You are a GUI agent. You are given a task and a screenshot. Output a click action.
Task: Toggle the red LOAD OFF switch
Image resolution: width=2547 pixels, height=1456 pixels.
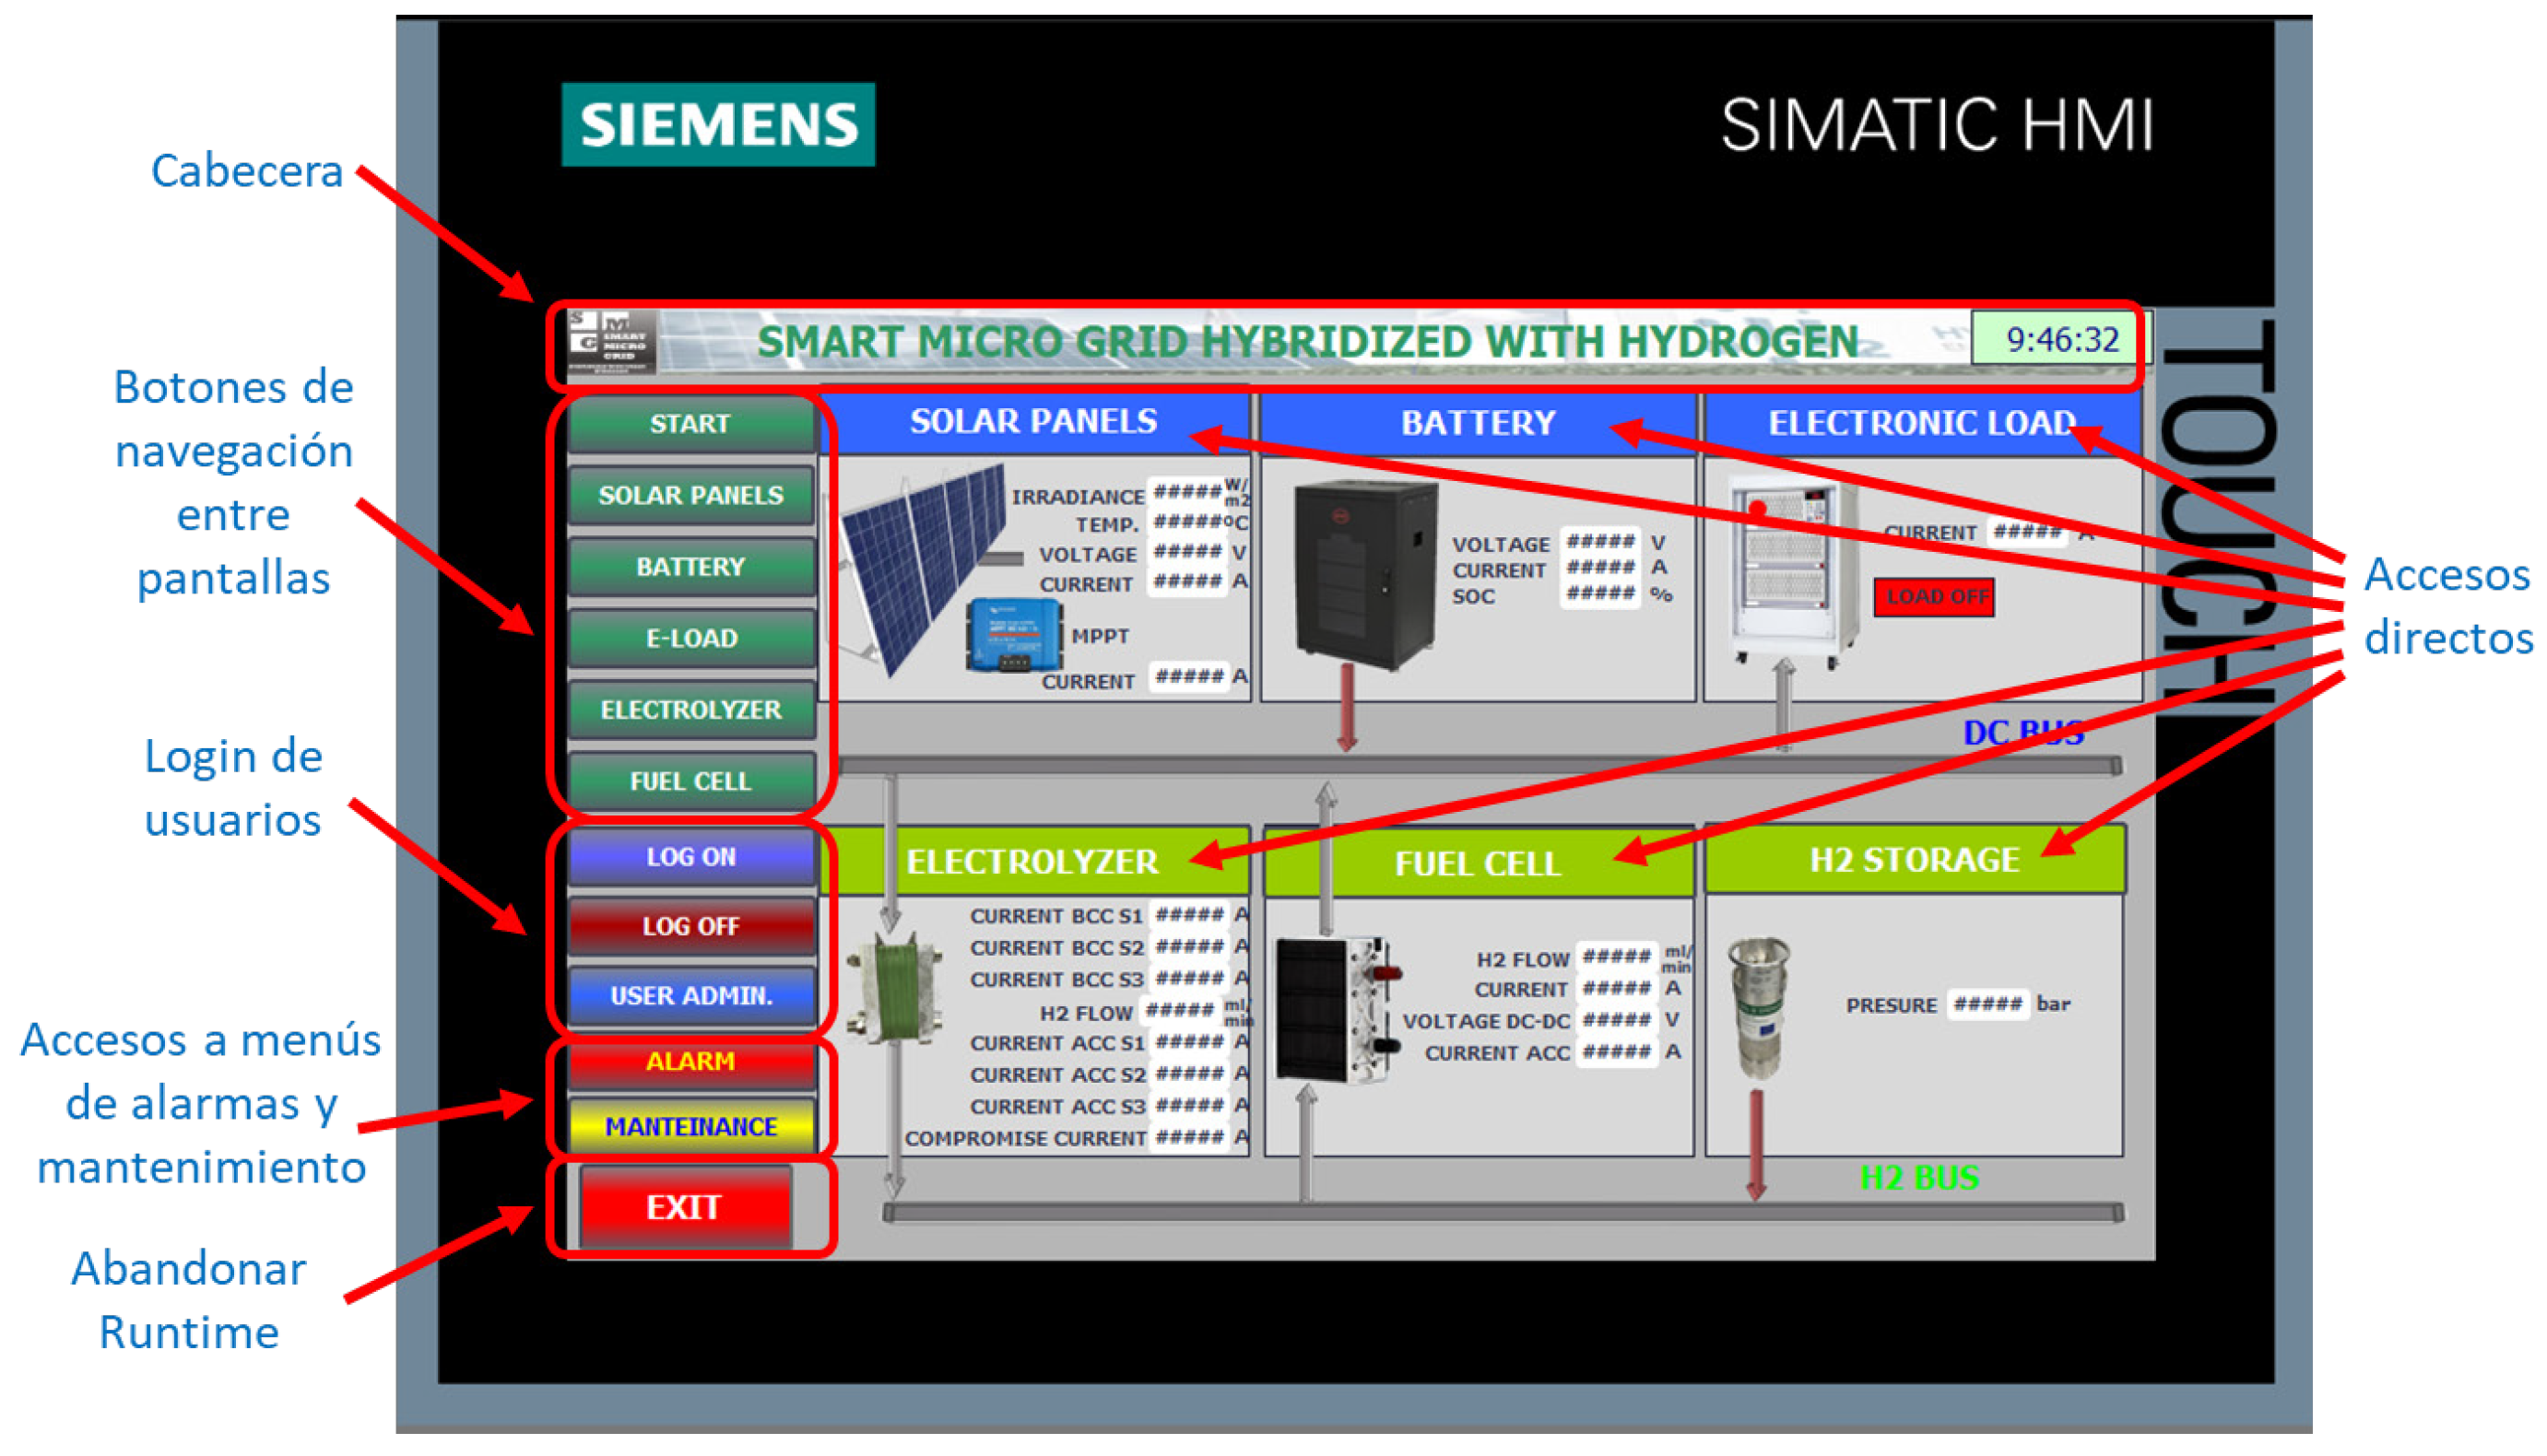(1934, 597)
